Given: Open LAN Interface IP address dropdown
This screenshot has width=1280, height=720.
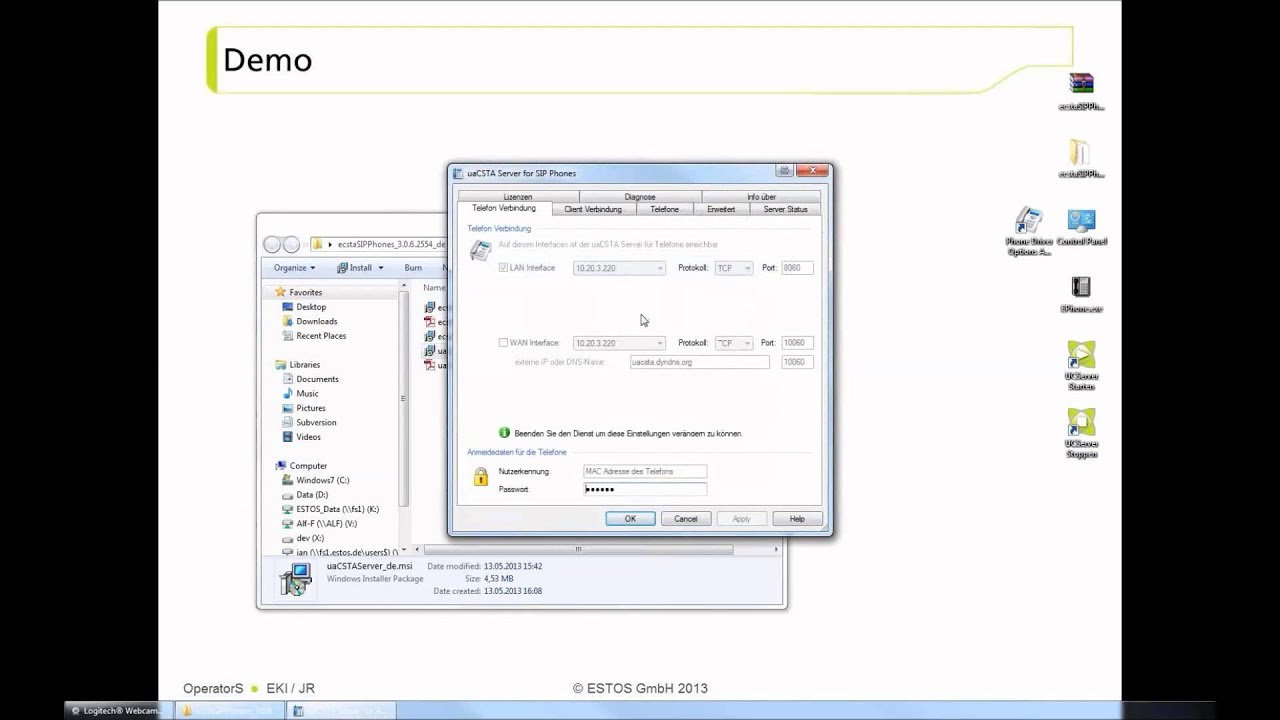Looking at the screenshot, I should pos(619,268).
